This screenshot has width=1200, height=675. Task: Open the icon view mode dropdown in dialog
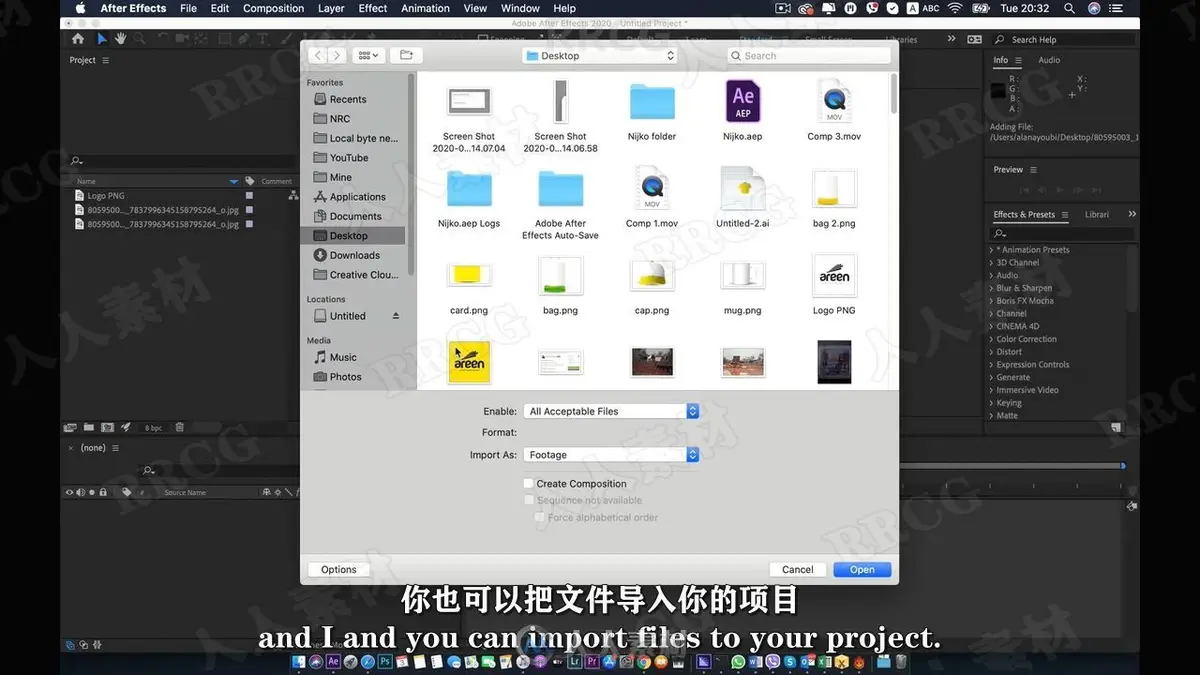click(368, 55)
